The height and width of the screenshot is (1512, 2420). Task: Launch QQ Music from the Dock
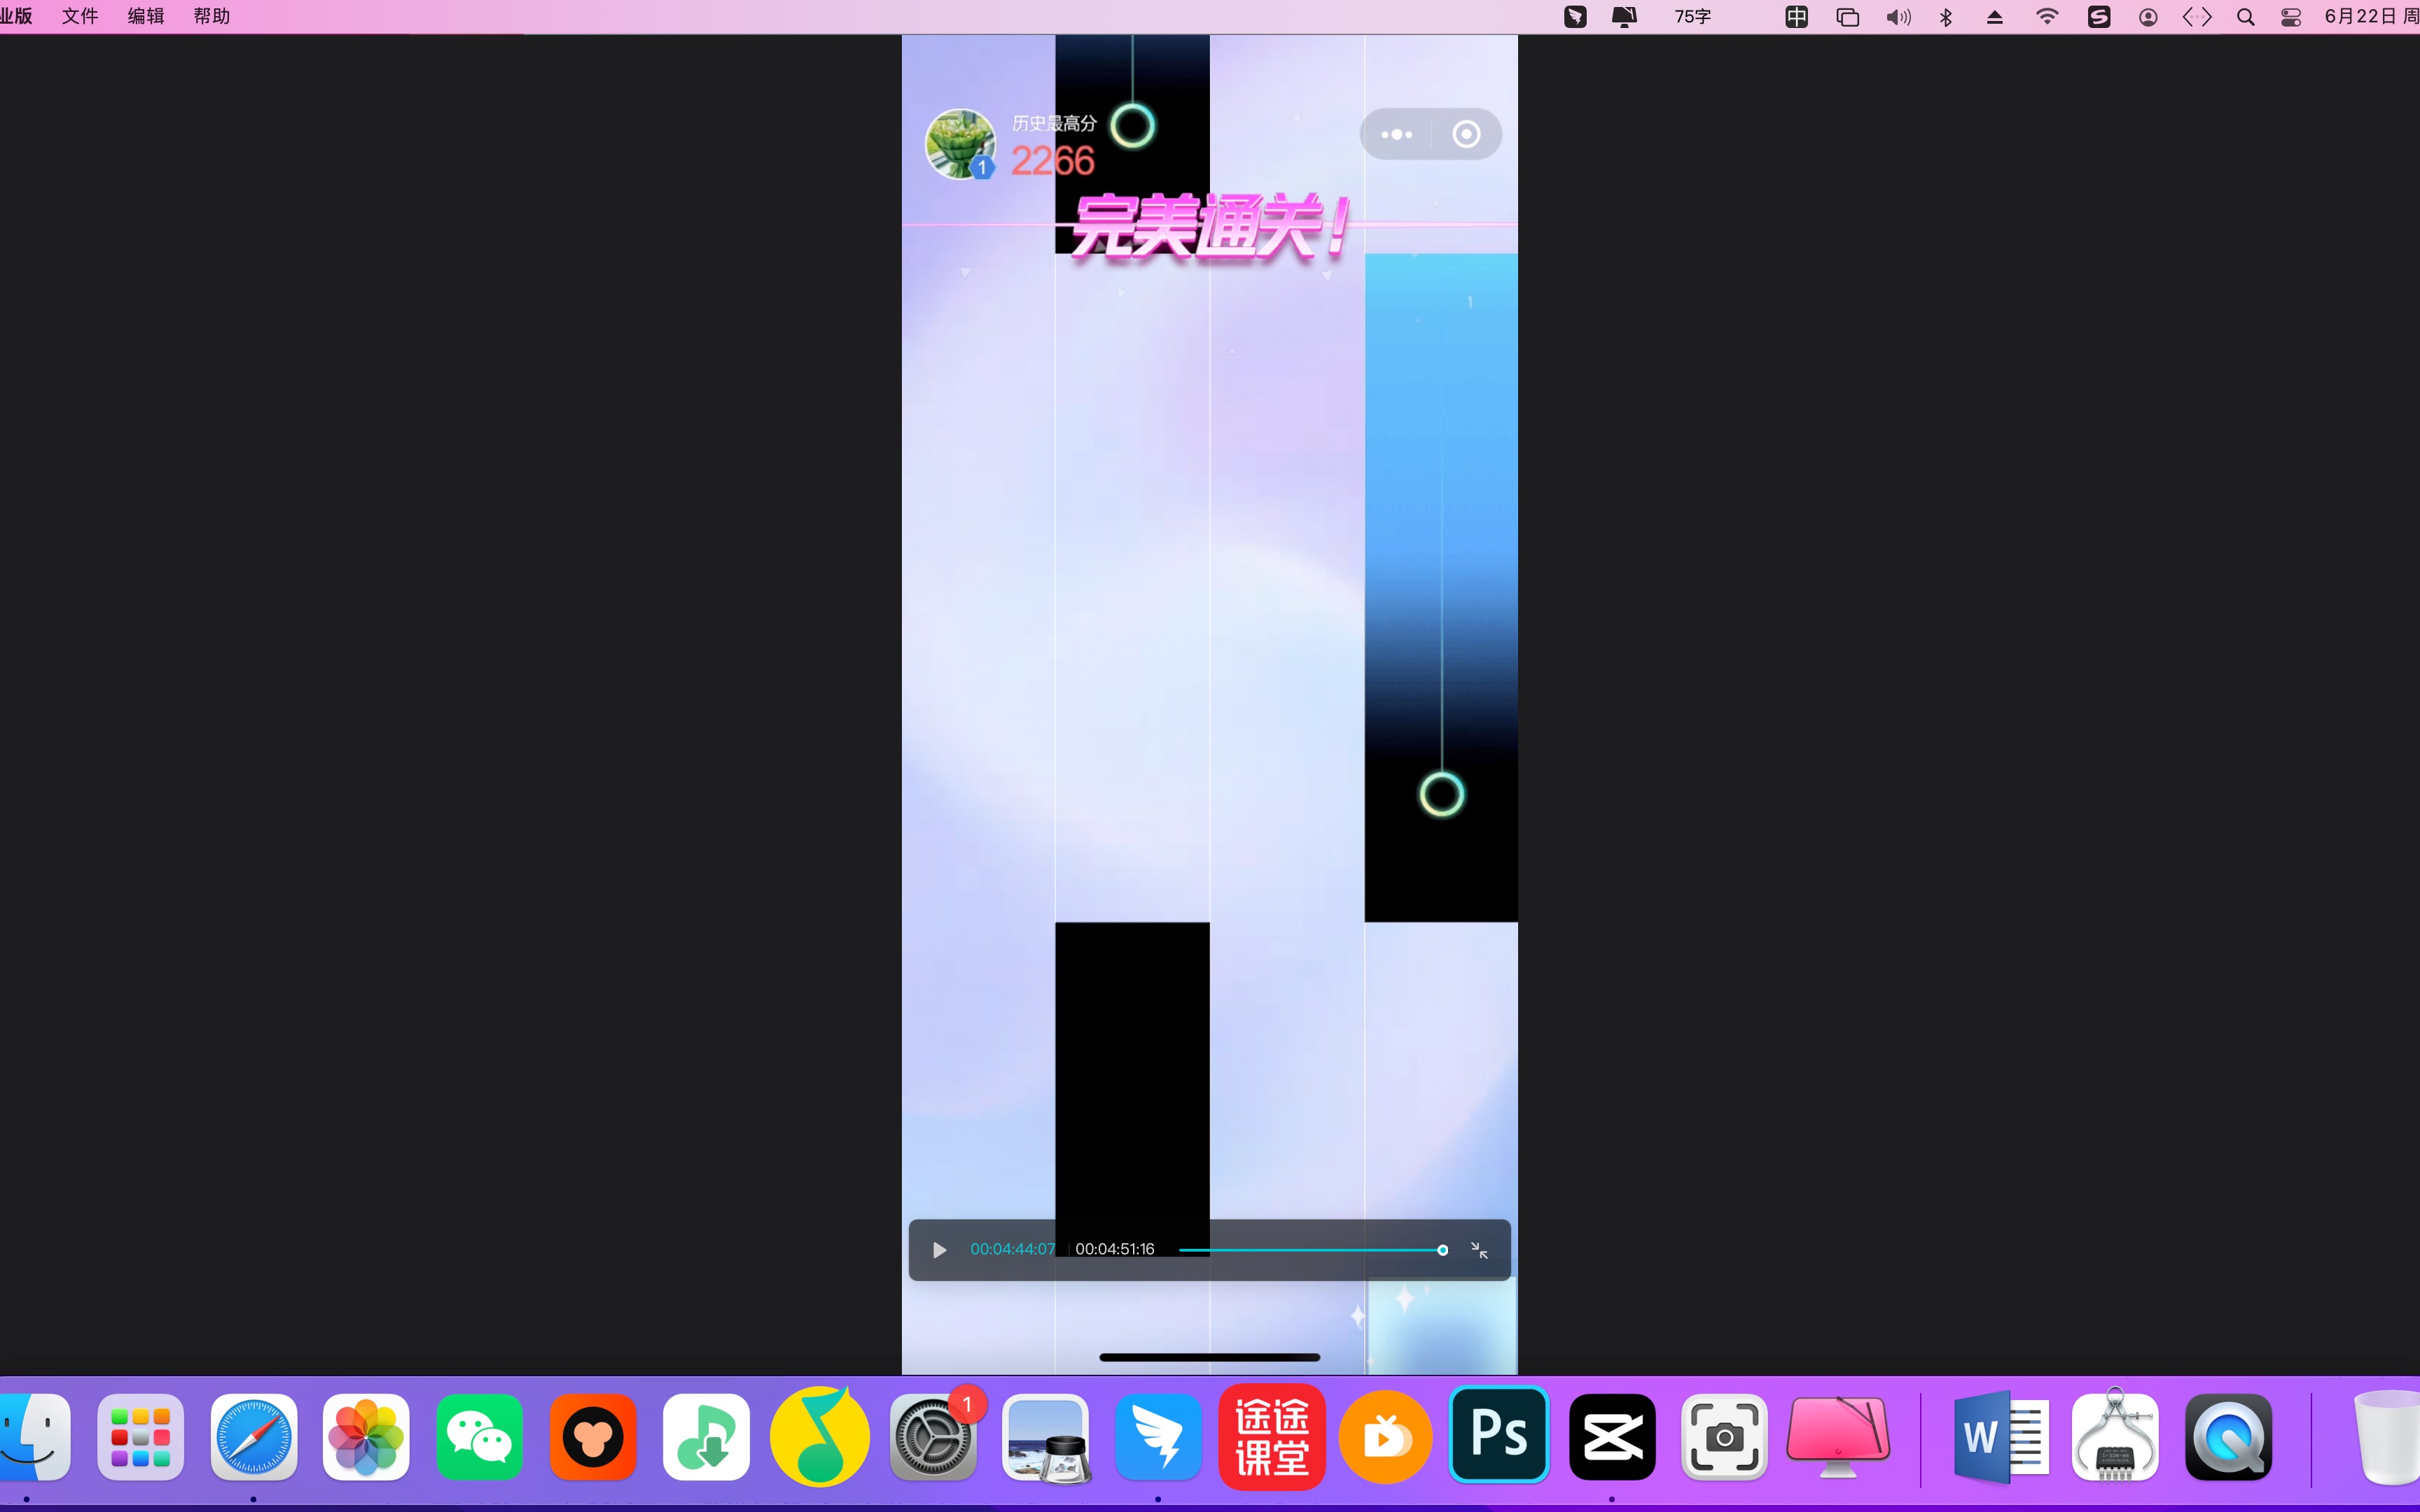[819, 1438]
